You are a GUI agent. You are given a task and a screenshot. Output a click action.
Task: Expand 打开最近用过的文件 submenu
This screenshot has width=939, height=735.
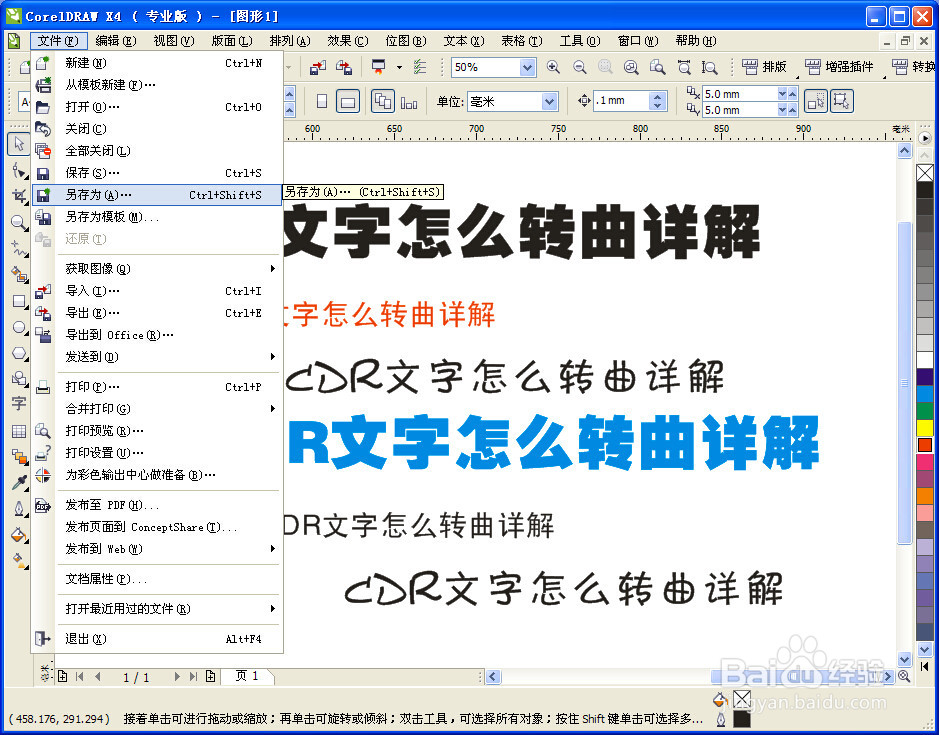pyautogui.click(x=273, y=609)
